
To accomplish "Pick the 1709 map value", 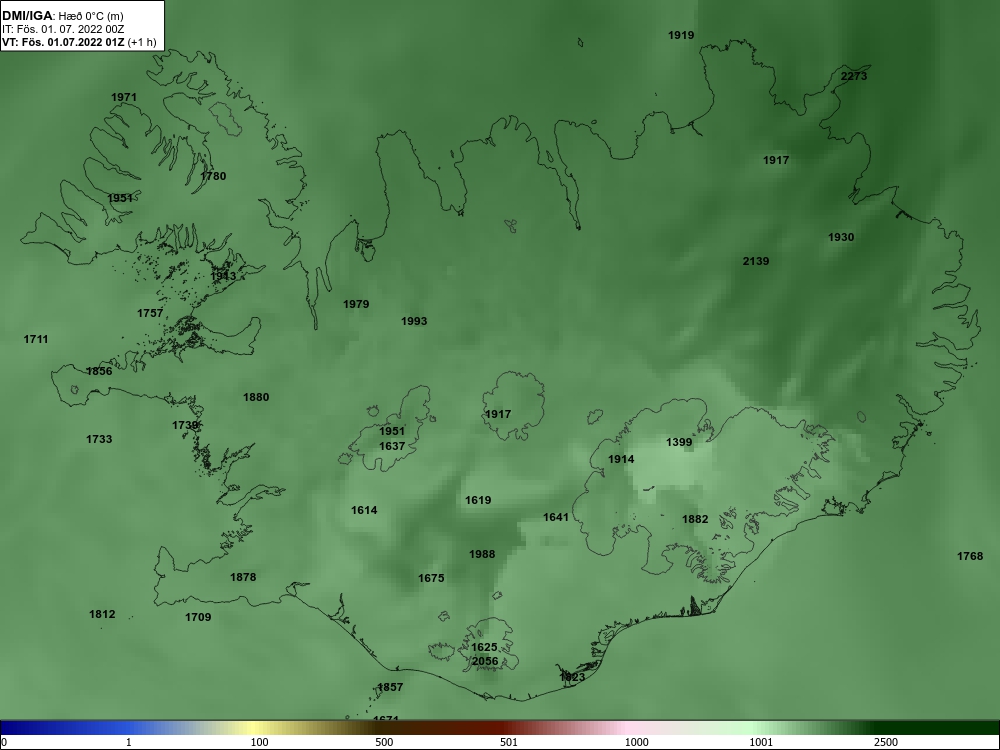I will [198, 617].
